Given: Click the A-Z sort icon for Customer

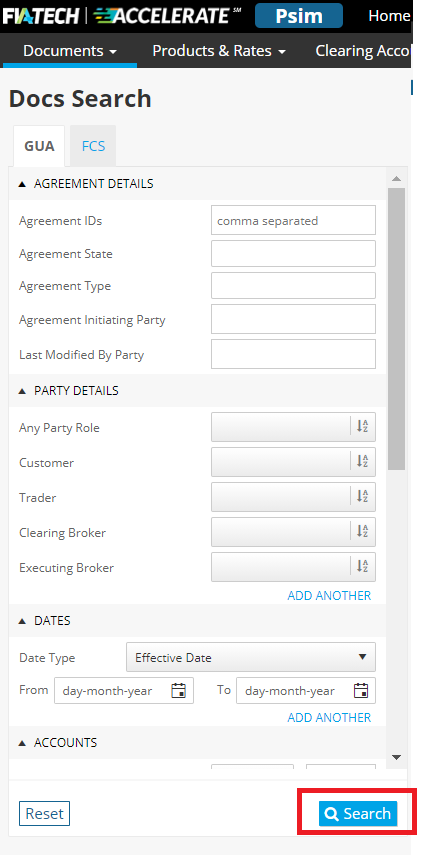Looking at the screenshot, I should point(363,462).
